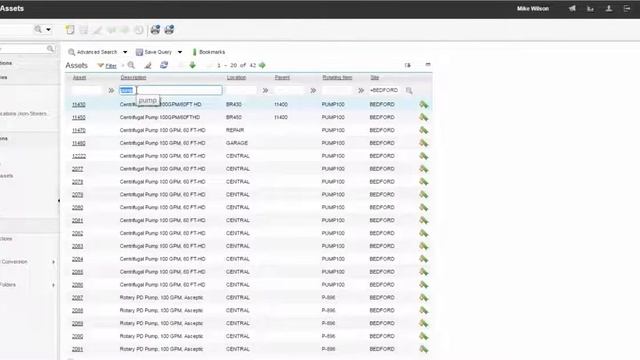Sort by the Rotating Item column header

337,78
